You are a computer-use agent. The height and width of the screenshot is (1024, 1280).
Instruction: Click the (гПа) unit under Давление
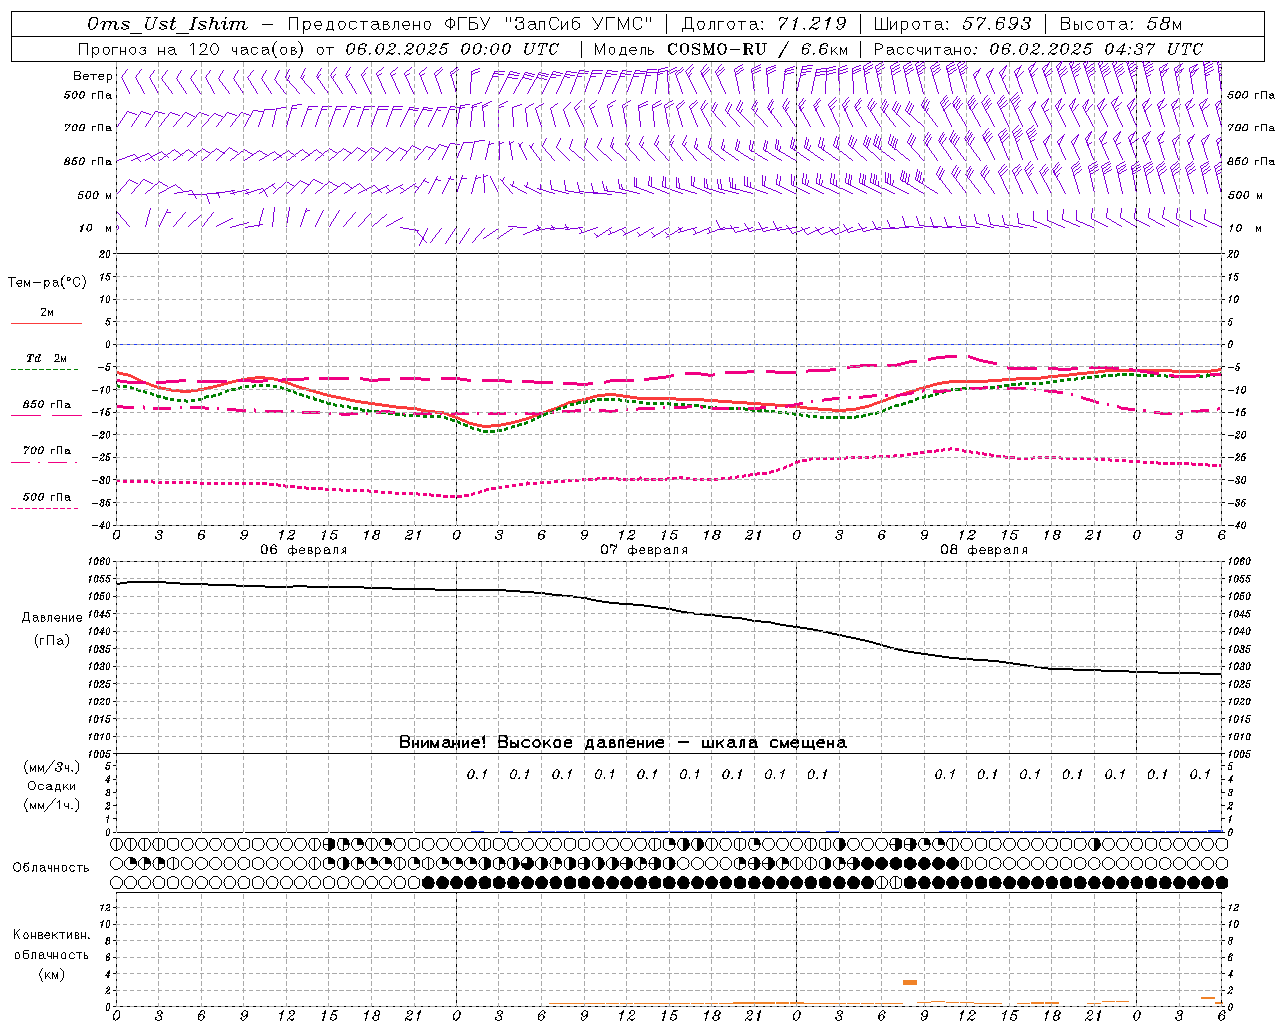click(x=52, y=640)
